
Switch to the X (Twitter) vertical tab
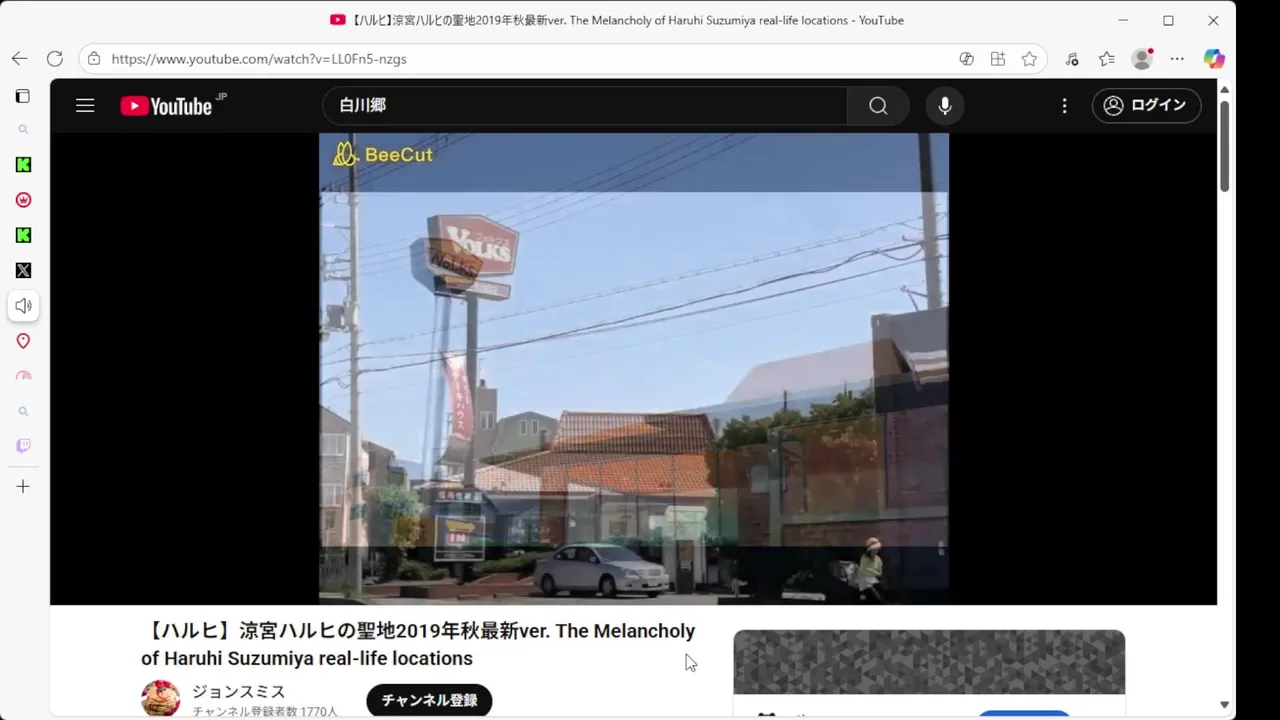(x=23, y=270)
